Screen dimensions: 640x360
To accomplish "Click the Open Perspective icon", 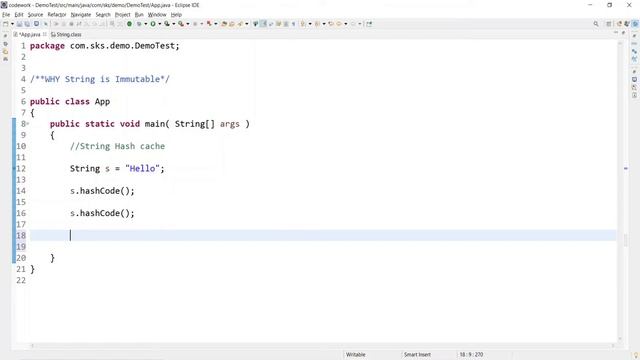I will [609, 24].
